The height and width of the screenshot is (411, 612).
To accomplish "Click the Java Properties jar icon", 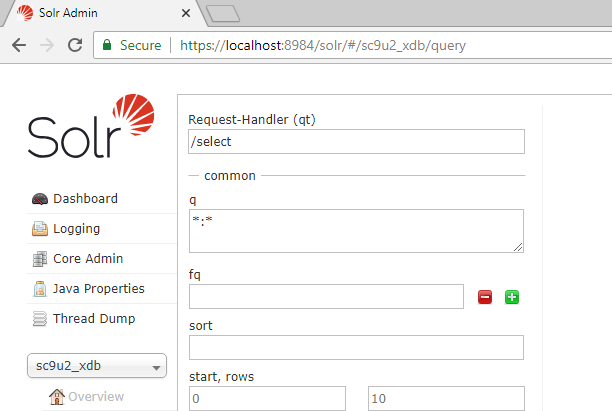I will click(40, 289).
